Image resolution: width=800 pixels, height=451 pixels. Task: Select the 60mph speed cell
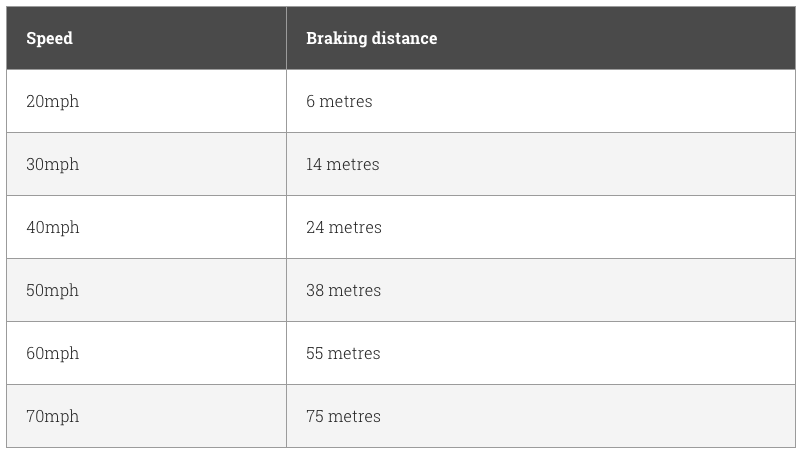[52, 353]
